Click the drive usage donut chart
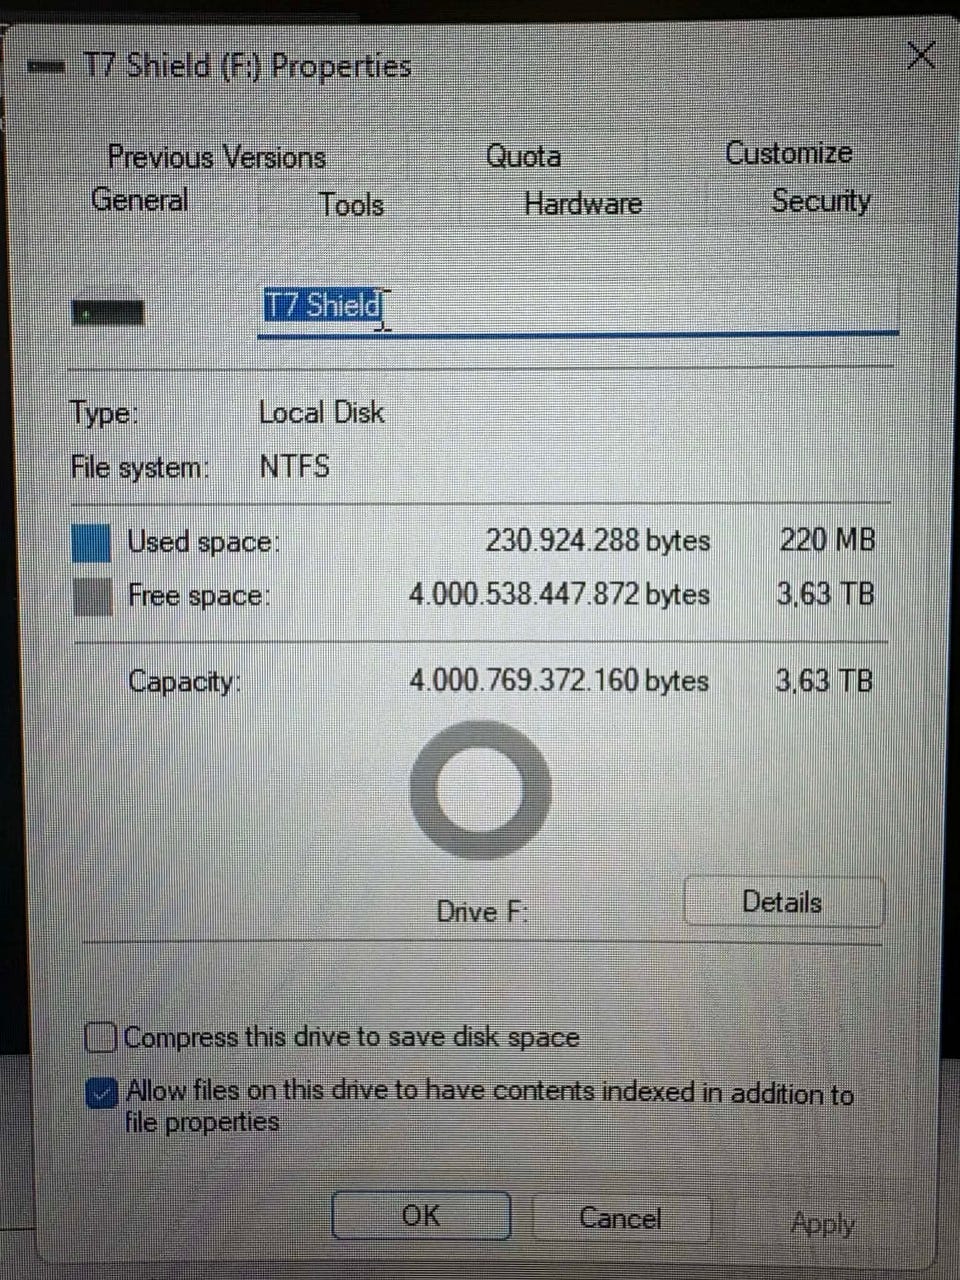 481,790
